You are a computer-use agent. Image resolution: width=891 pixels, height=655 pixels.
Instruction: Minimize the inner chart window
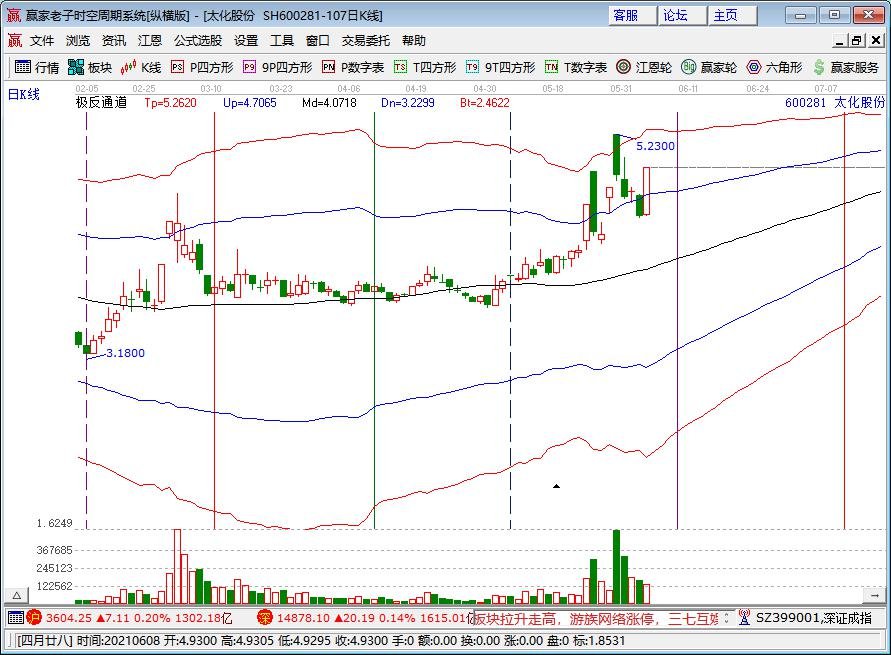pyautogui.click(x=840, y=40)
